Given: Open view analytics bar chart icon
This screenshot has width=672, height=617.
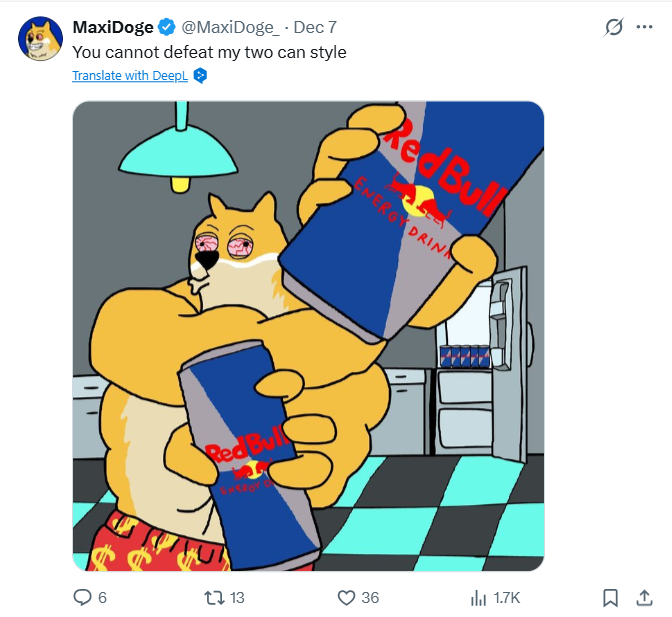Looking at the screenshot, I should [478, 597].
